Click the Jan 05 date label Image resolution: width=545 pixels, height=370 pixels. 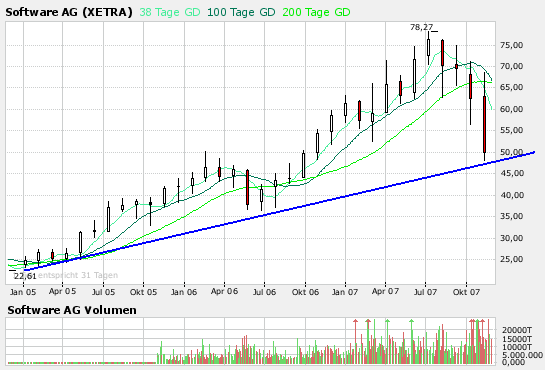click(23, 292)
